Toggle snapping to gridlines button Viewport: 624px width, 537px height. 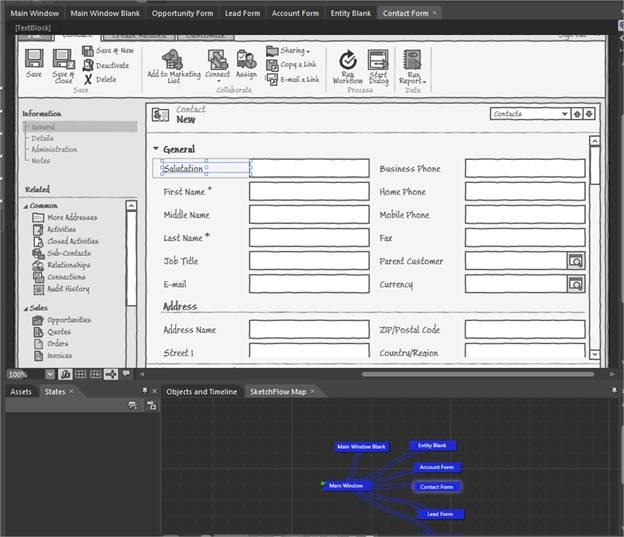point(96,374)
